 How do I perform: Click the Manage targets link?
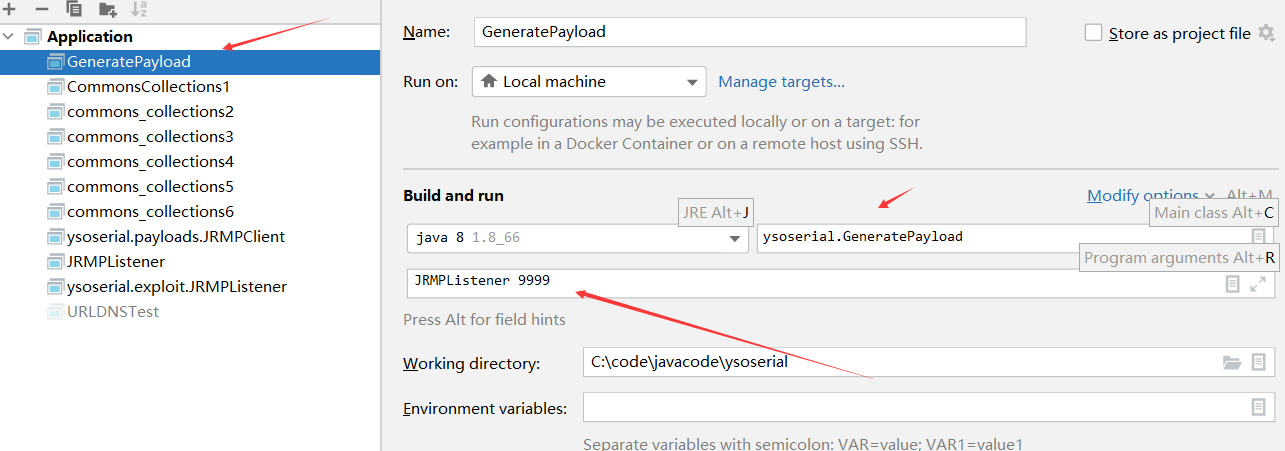[781, 82]
